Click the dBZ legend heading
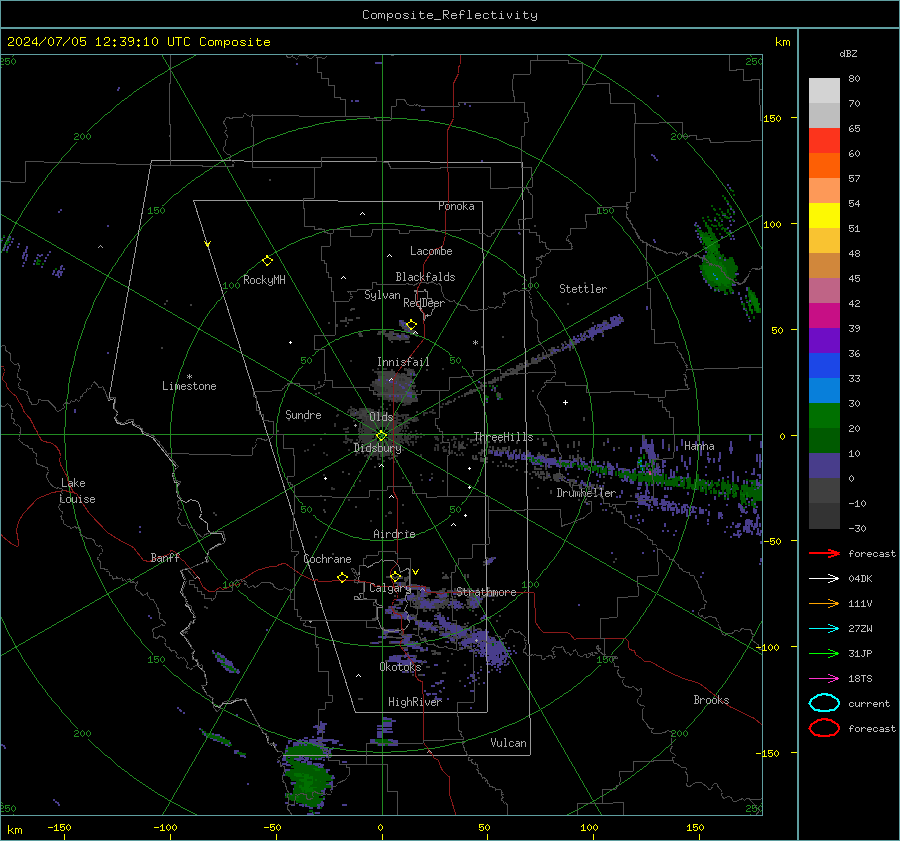Viewport: 900px width, 841px height. [848, 53]
